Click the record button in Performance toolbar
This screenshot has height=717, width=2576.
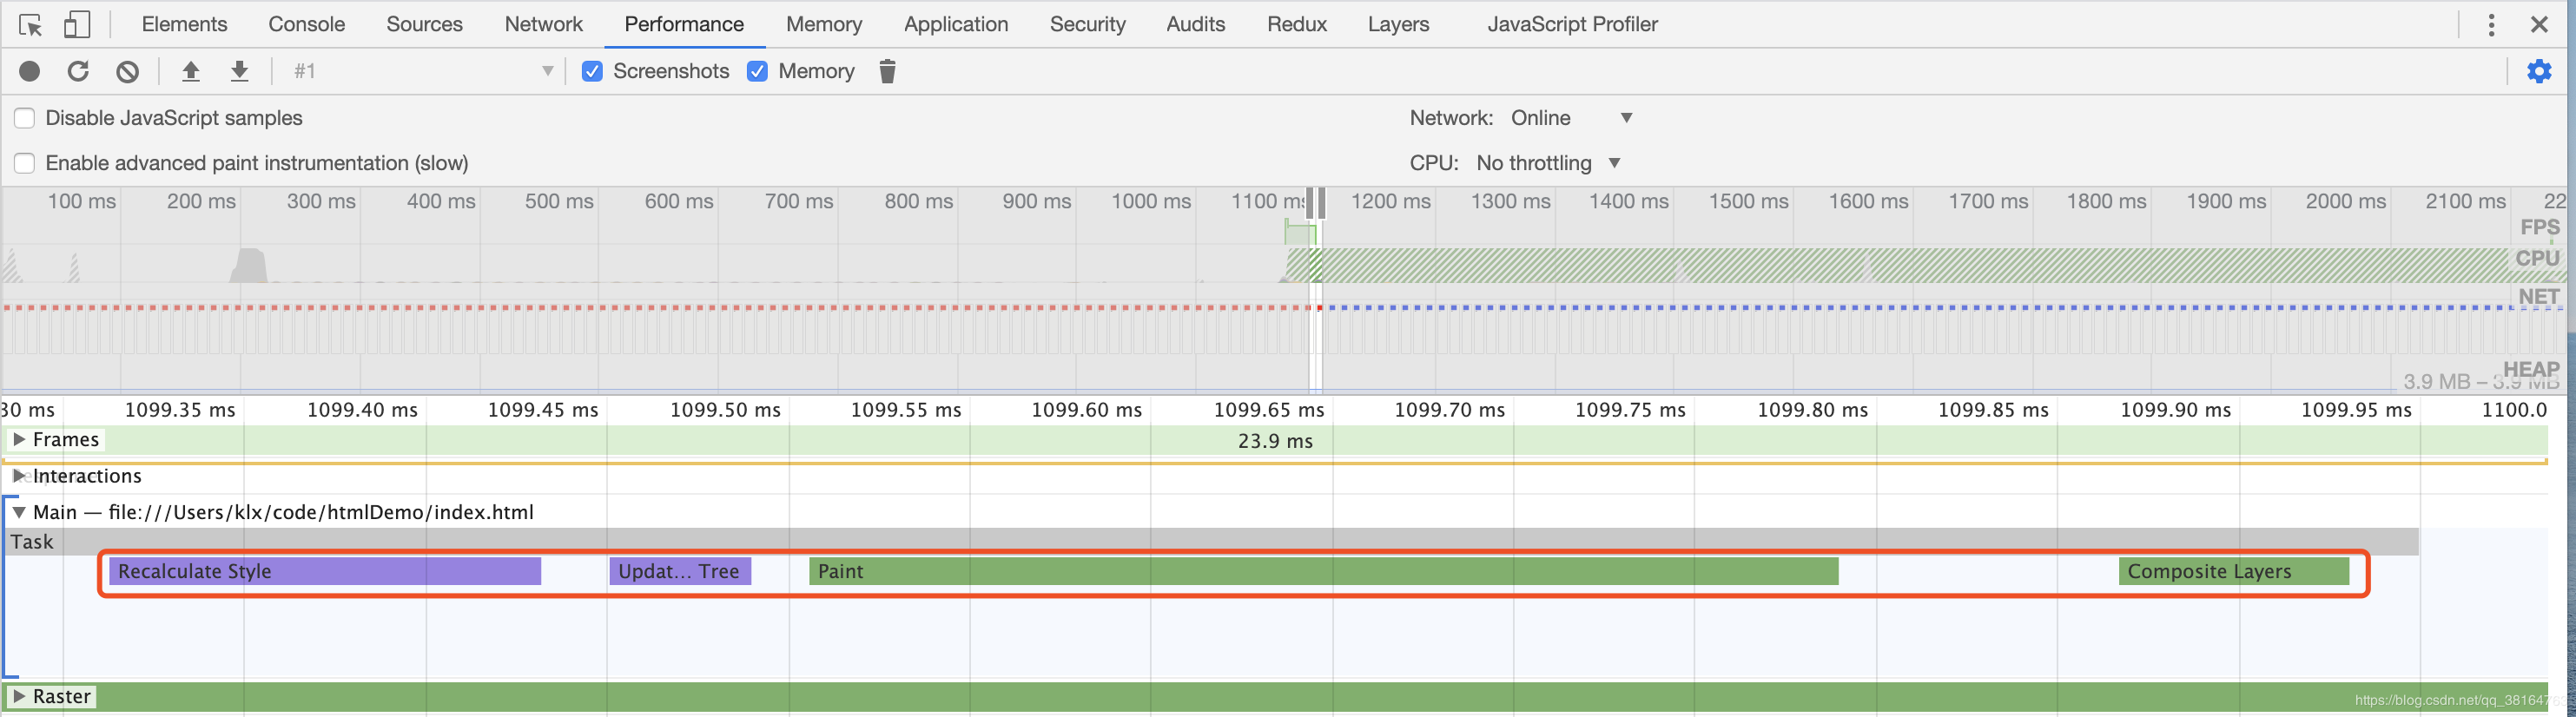click(30, 71)
